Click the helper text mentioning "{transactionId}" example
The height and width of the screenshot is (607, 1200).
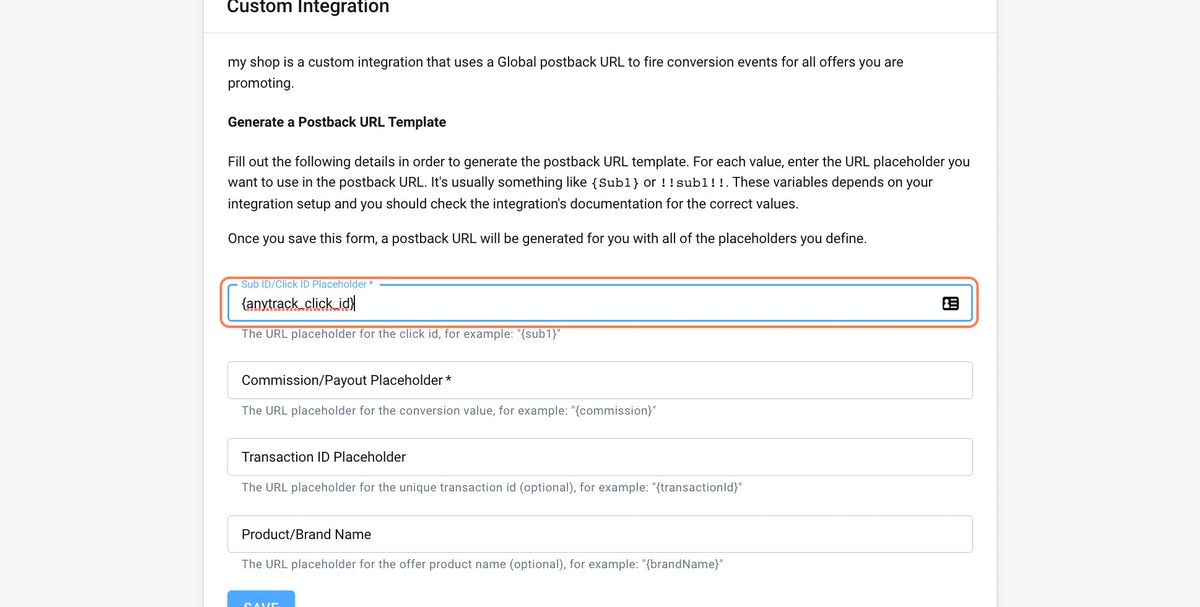pos(492,488)
